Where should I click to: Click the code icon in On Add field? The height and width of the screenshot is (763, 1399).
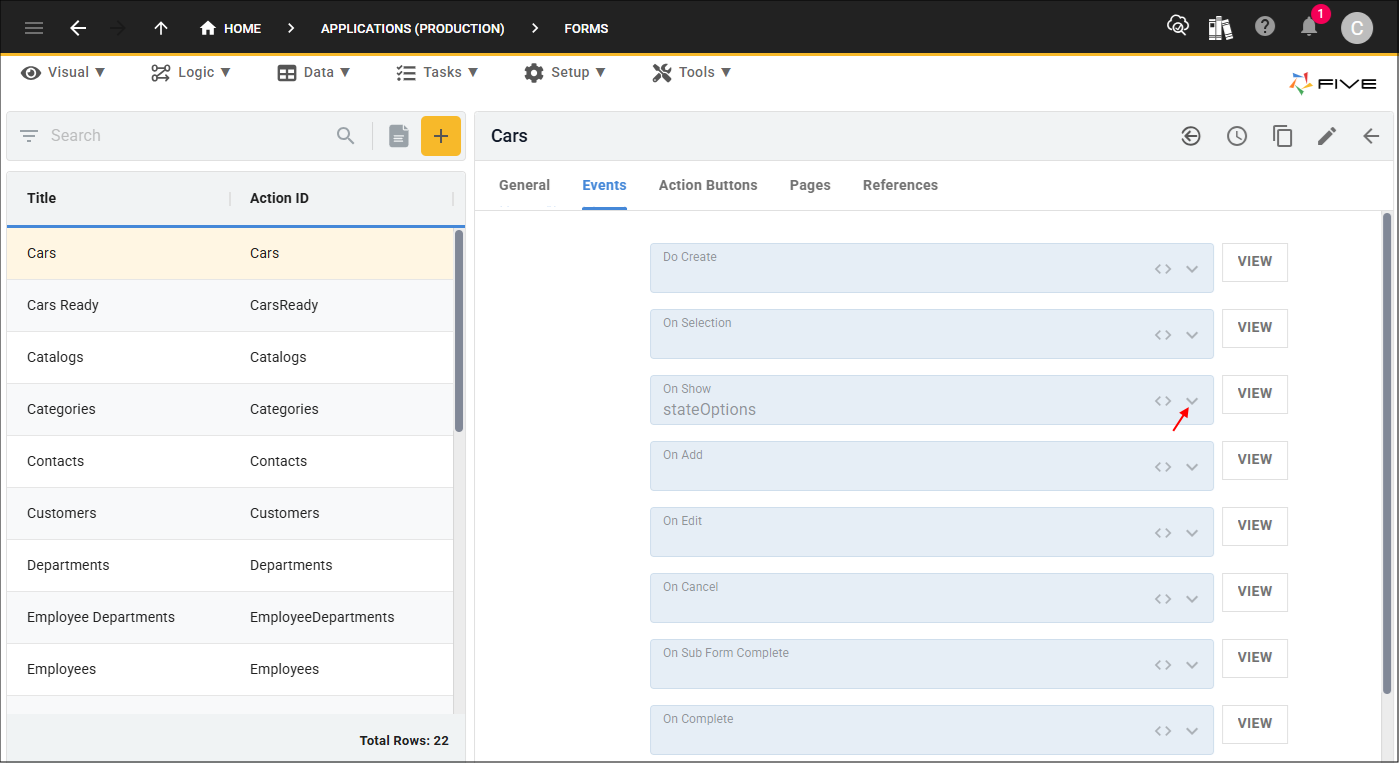(1162, 467)
